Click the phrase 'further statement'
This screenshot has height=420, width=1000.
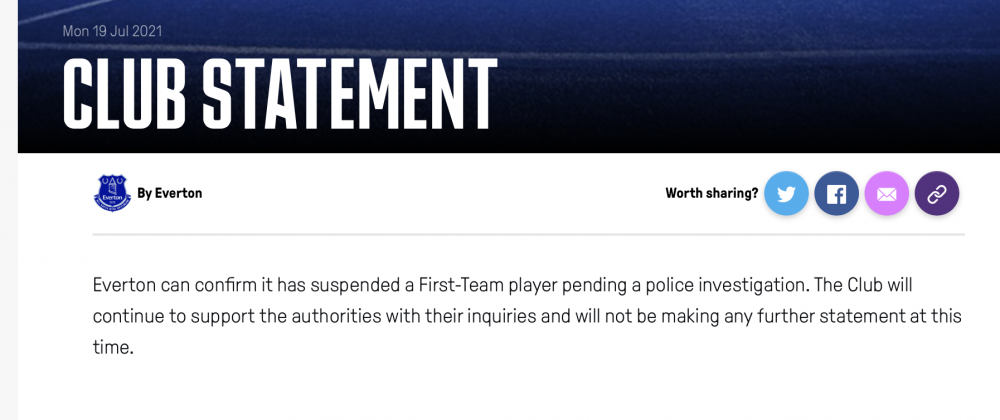832,316
